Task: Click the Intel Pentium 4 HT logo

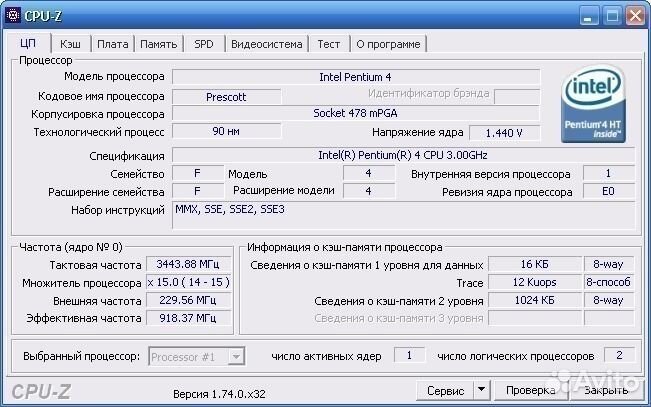Action: [x=593, y=103]
